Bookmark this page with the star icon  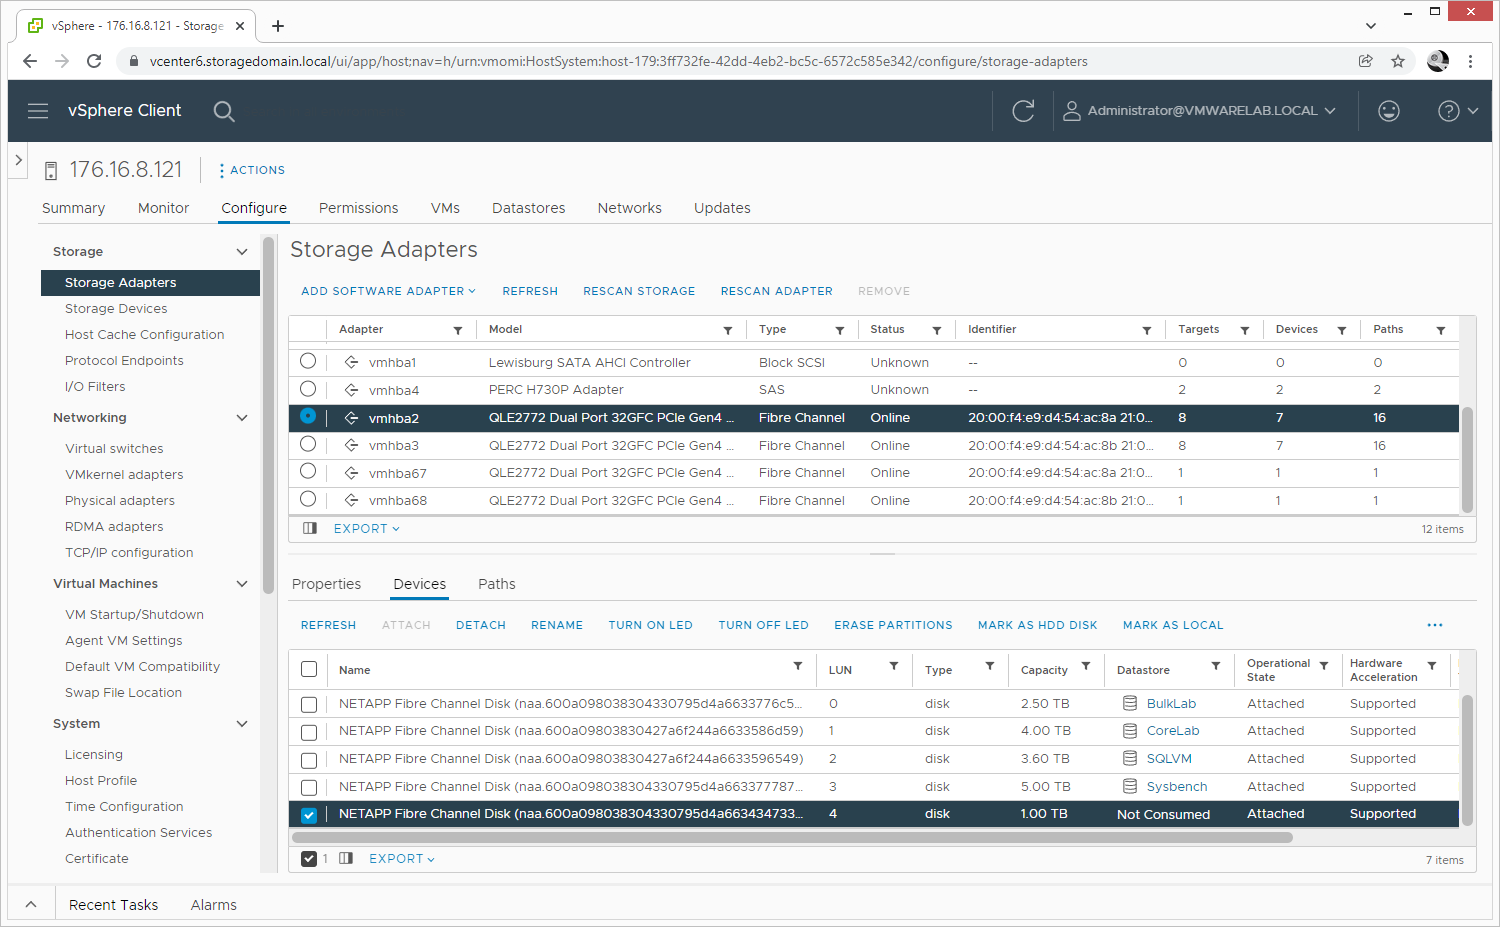(x=1398, y=61)
